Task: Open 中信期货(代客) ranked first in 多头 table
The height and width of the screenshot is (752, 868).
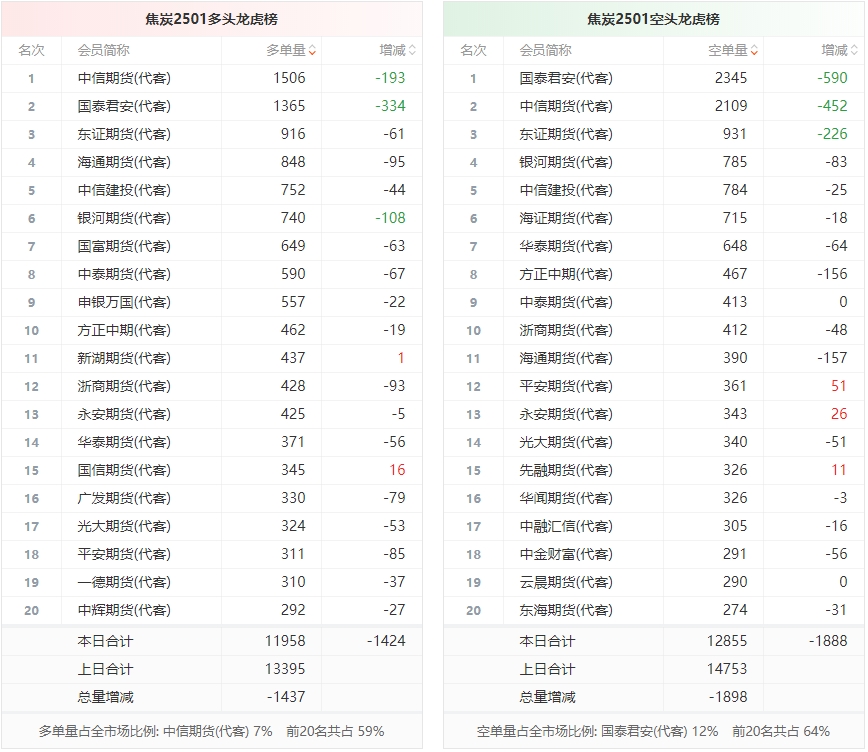Action: (124, 78)
